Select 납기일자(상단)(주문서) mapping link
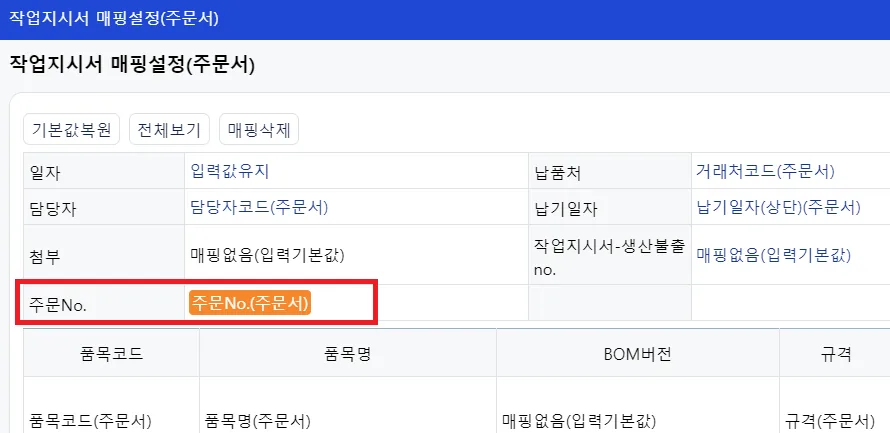The width and height of the screenshot is (890, 433). tap(778, 207)
